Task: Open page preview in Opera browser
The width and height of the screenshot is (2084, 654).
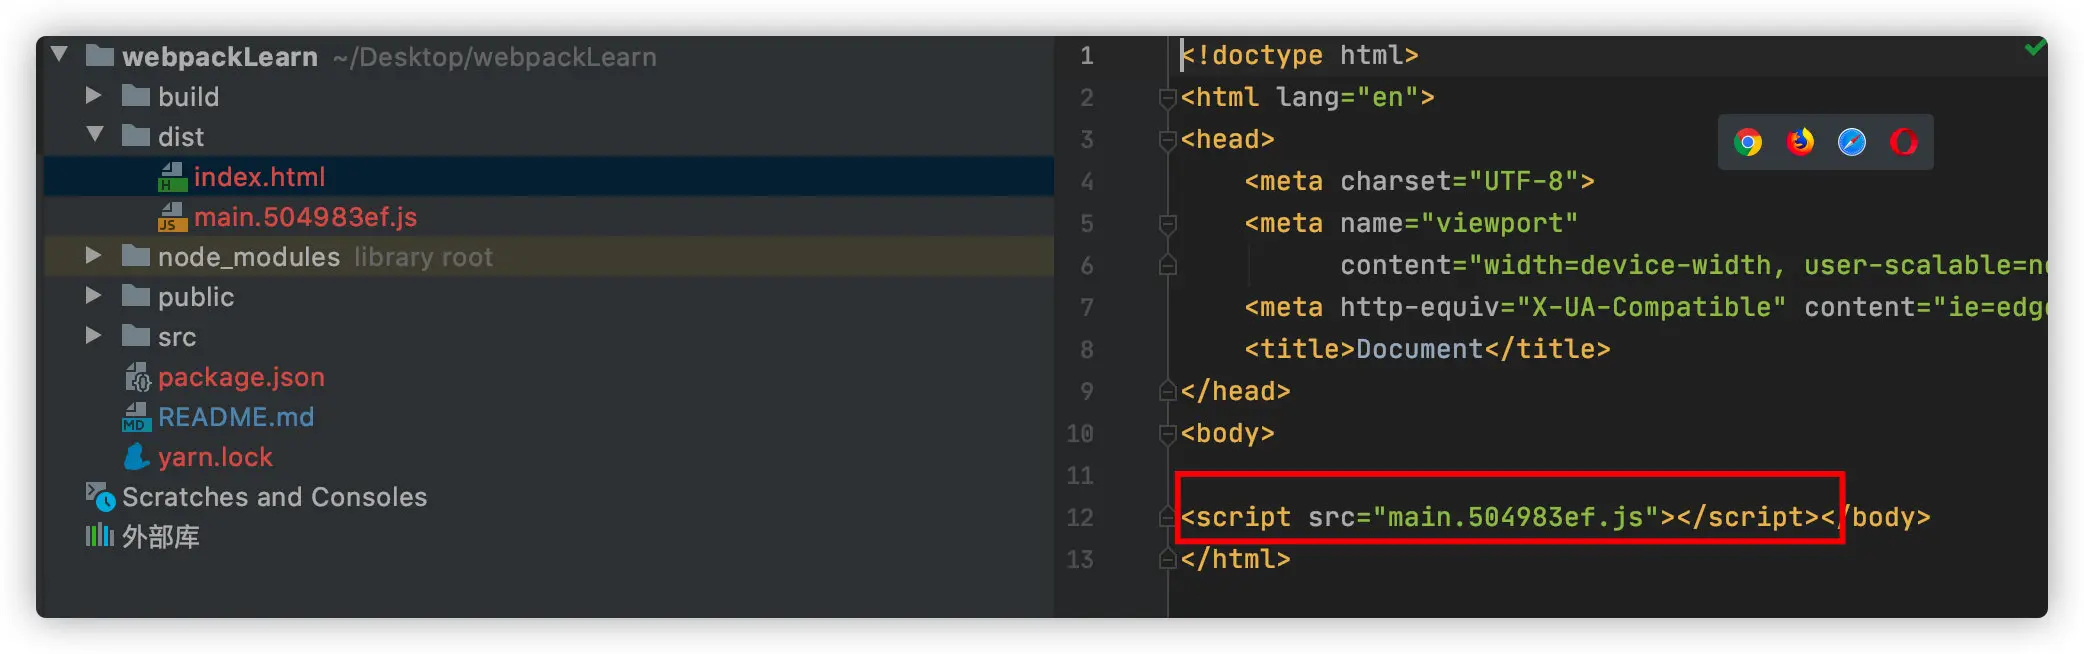Action: [x=1904, y=142]
